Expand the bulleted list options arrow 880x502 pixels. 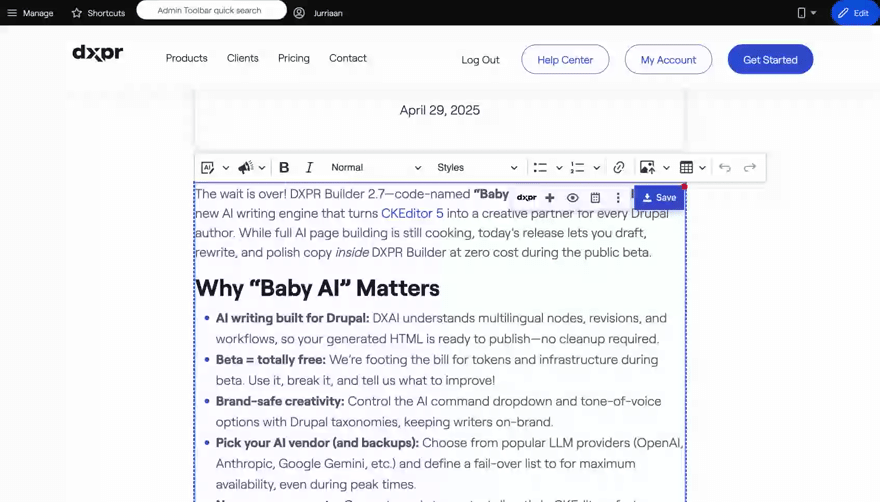559,168
